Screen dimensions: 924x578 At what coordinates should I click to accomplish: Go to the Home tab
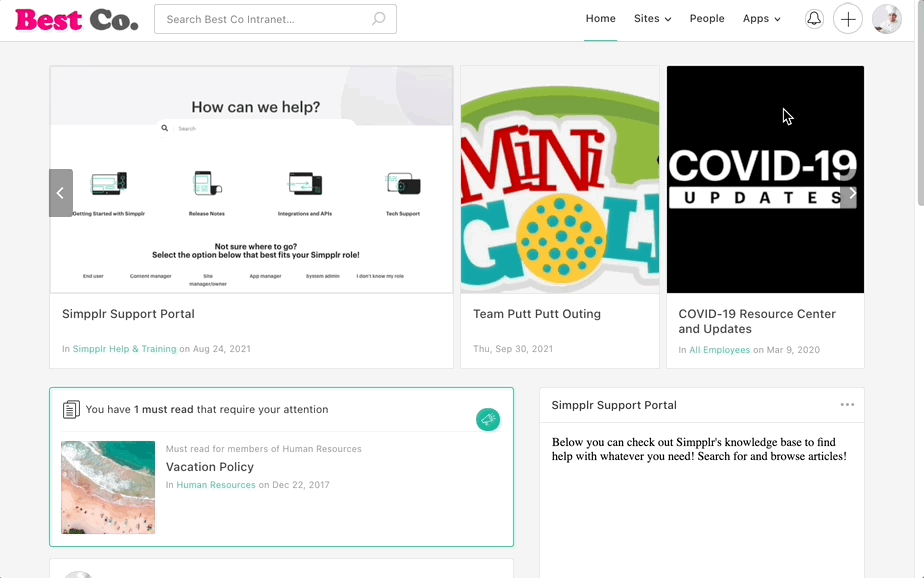tap(600, 19)
